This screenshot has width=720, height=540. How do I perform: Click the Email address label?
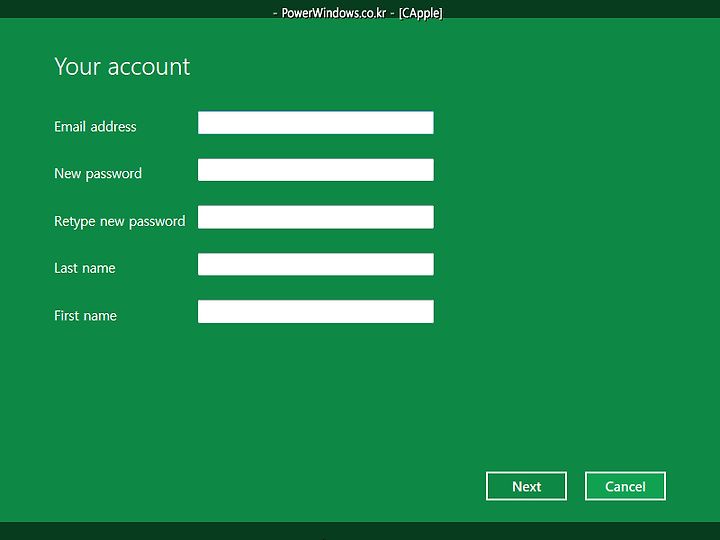pyautogui.click(x=95, y=126)
